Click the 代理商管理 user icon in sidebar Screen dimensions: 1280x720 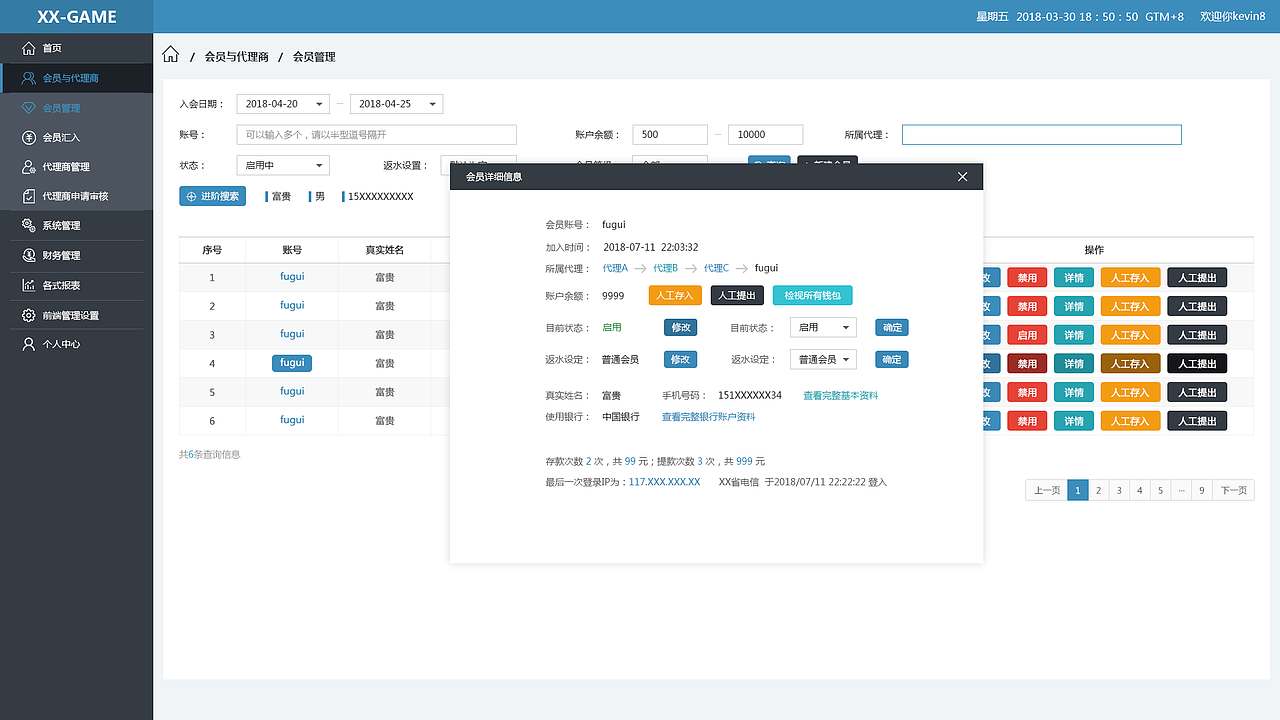click(29, 167)
